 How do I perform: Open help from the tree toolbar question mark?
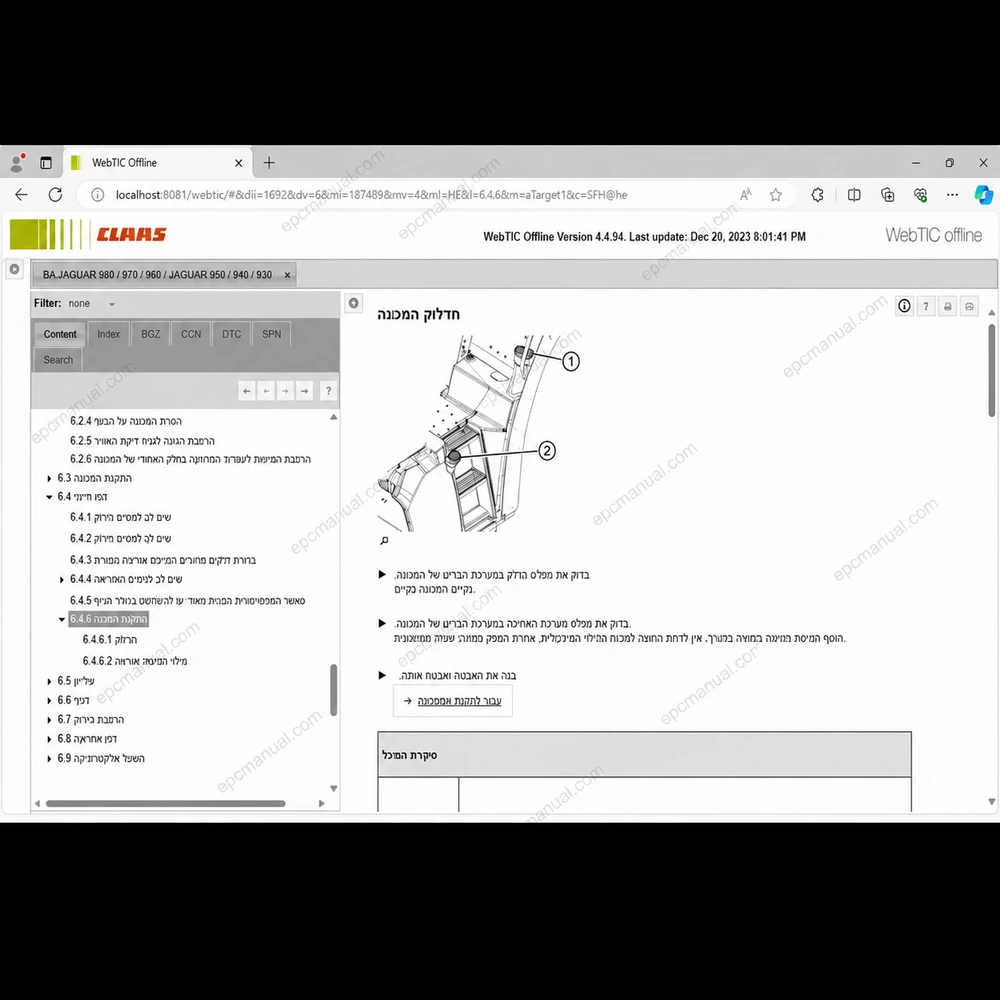click(328, 391)
